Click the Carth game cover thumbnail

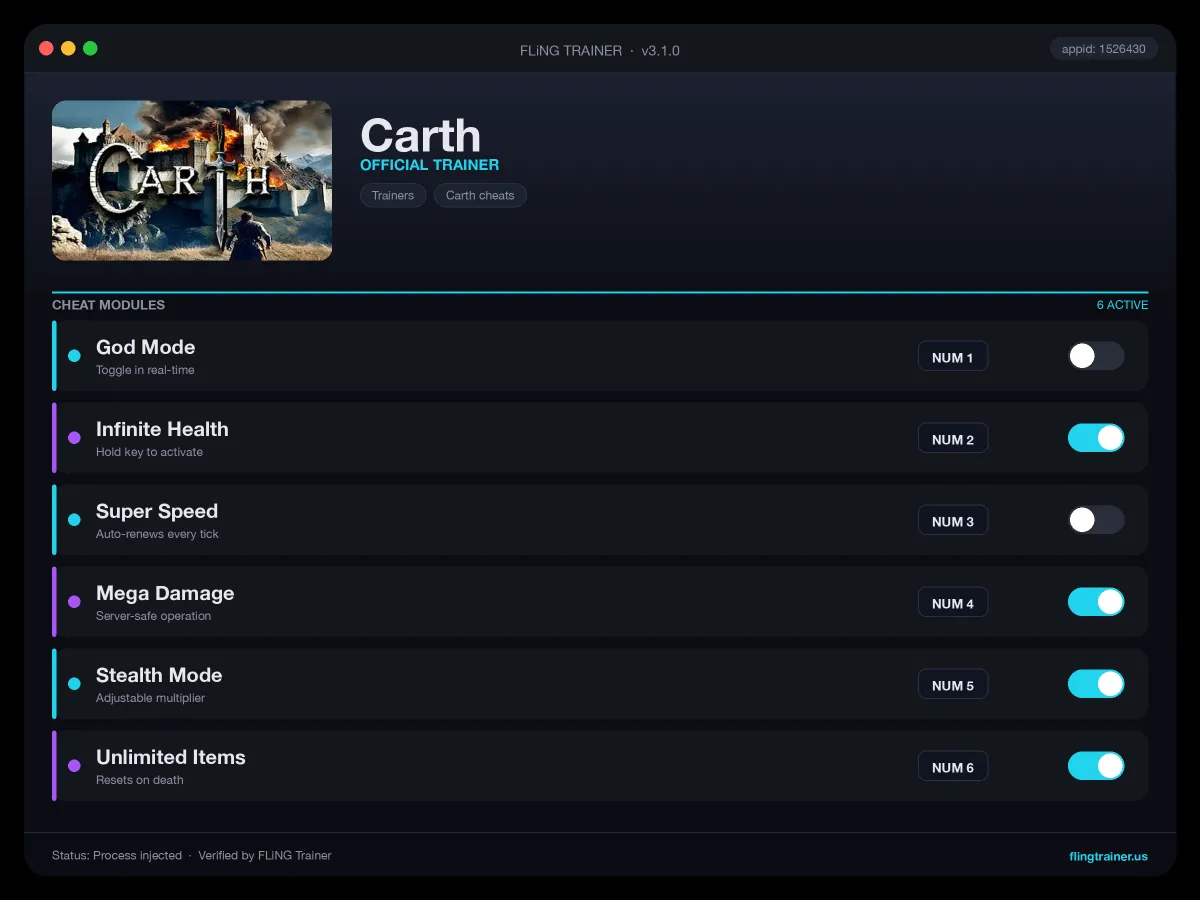[x=192, y=180]
